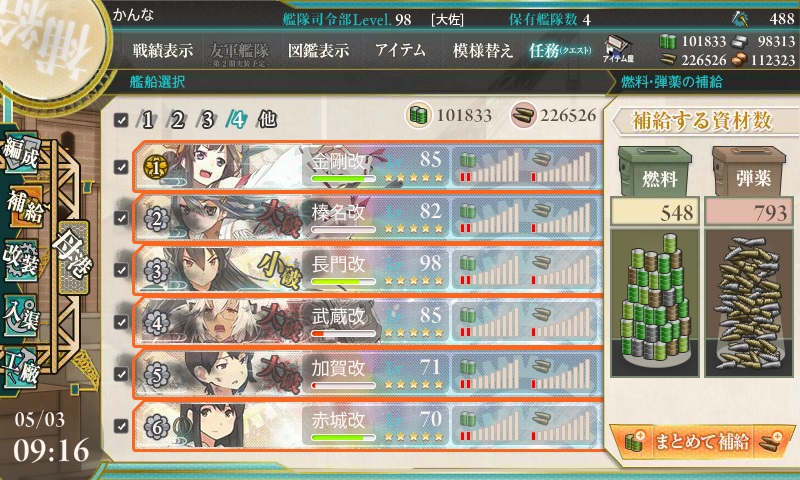Screen dimensions: 800x480
Task: Open the アイテム屋 item shop icon
Action: 618,50
